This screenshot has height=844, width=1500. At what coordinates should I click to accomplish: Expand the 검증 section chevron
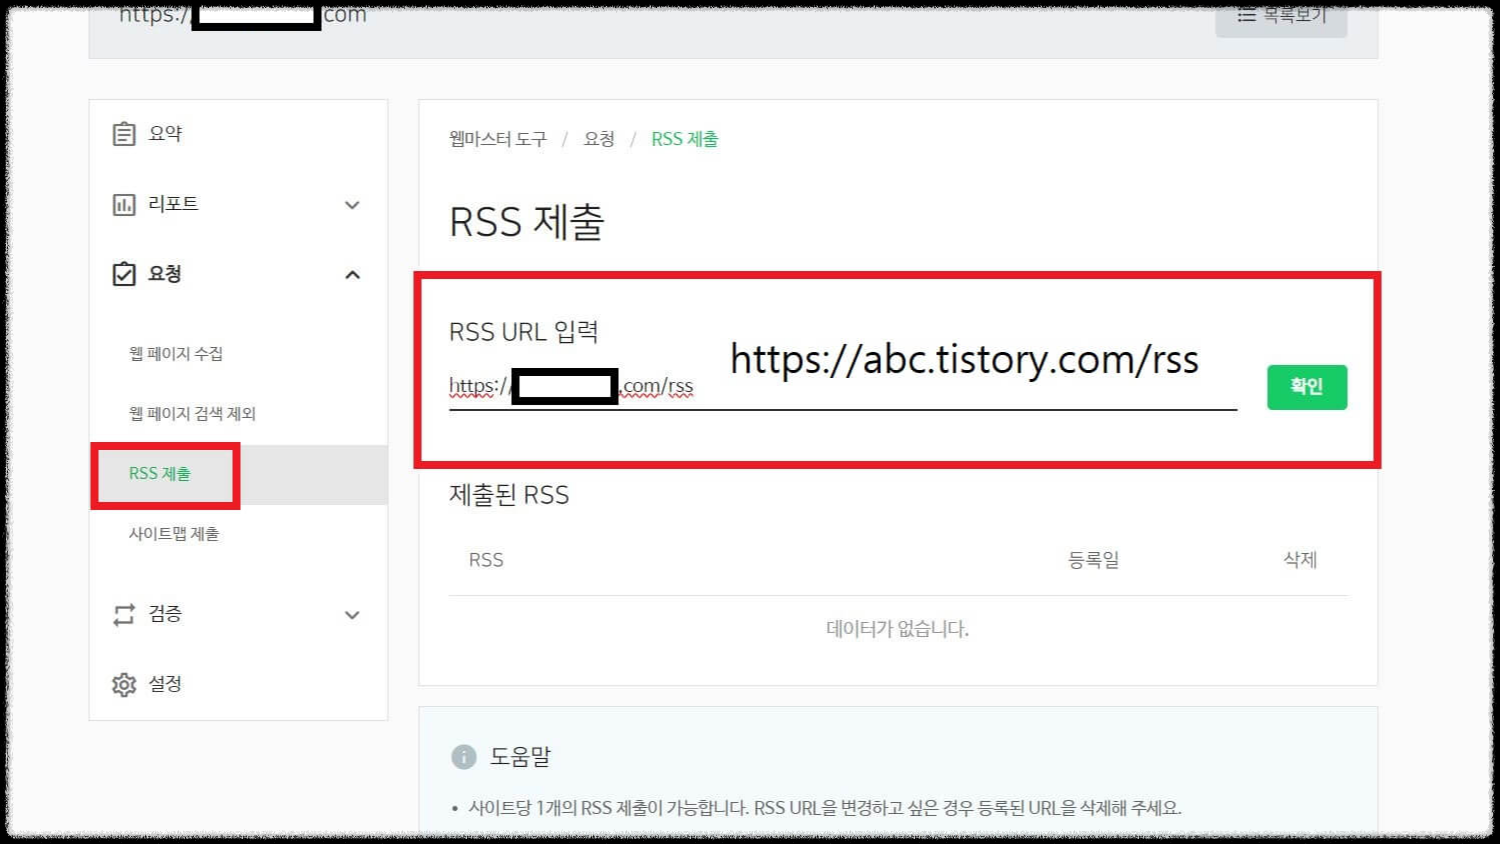[x=351, y=615]
